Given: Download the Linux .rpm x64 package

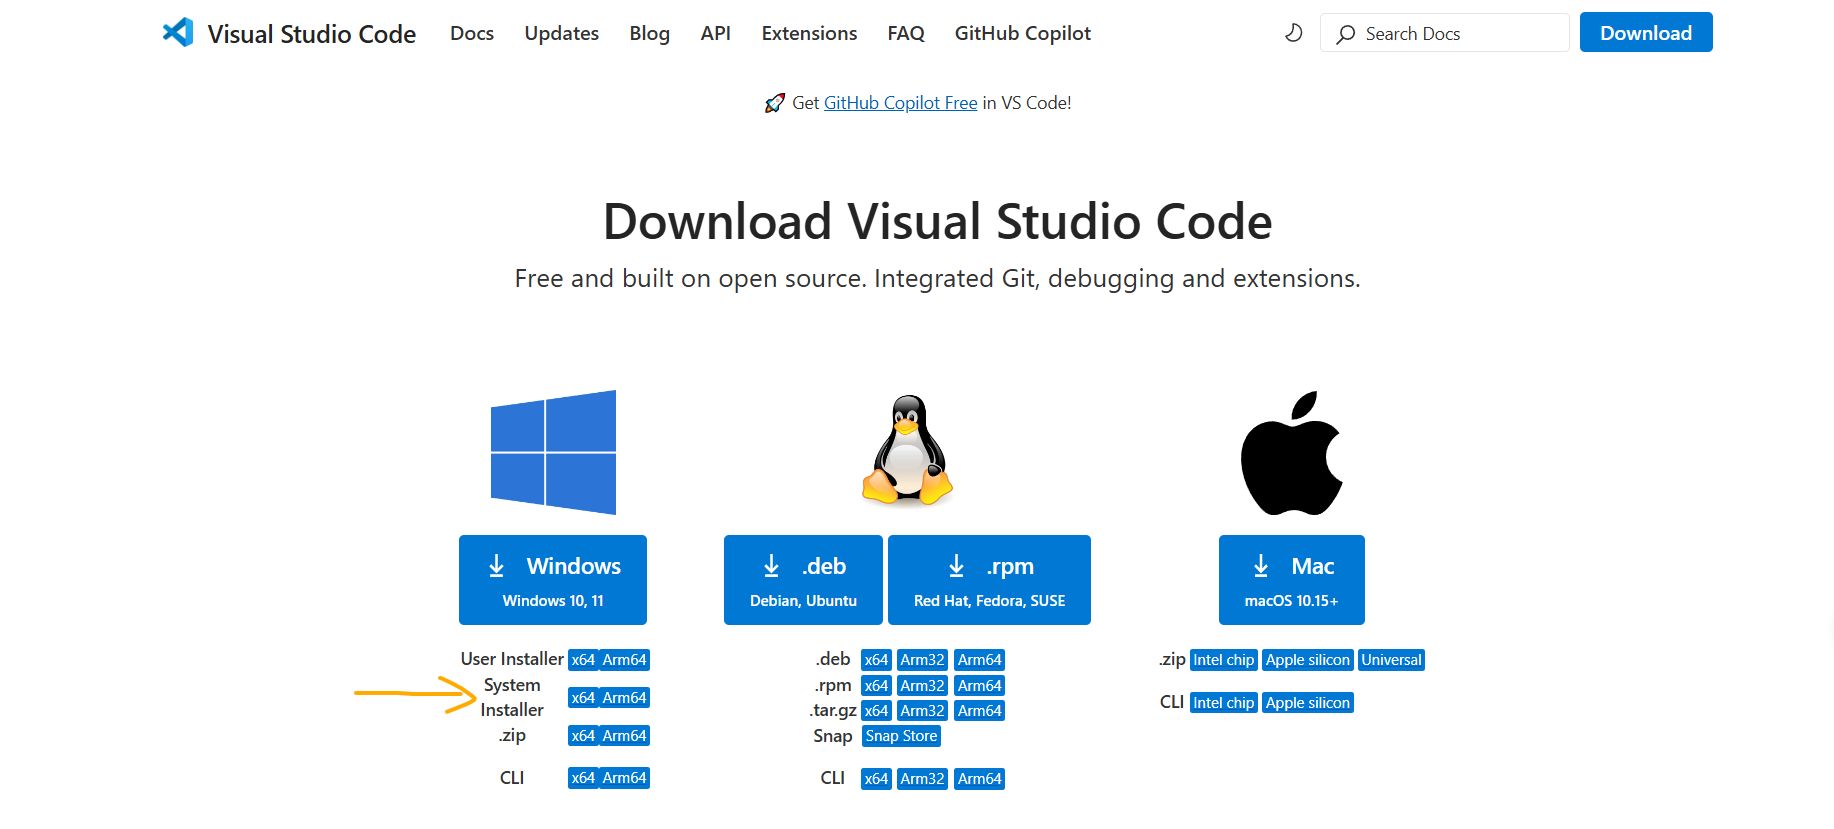Looking at the screenshot, I should click(x=876, y=686).
